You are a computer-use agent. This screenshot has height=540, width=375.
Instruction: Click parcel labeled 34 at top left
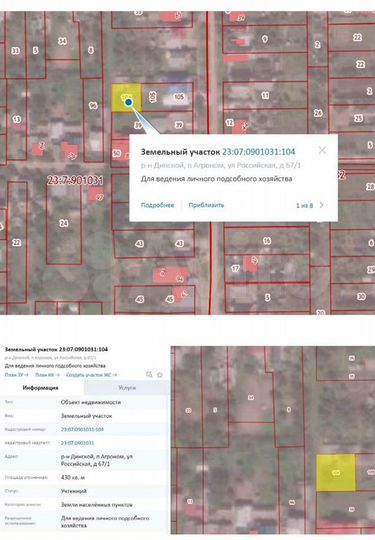[62, 41]
